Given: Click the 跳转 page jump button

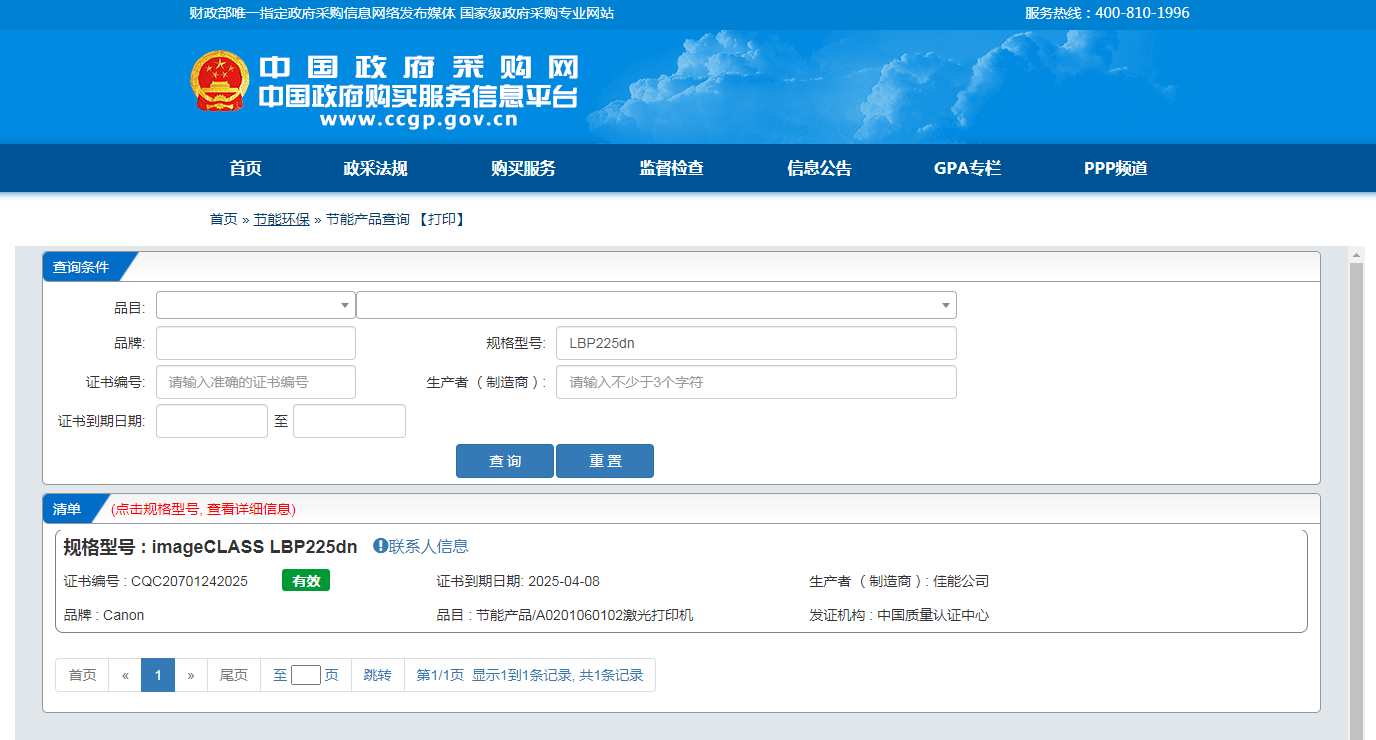Looking at the screenshot, I should coord(377,675).
